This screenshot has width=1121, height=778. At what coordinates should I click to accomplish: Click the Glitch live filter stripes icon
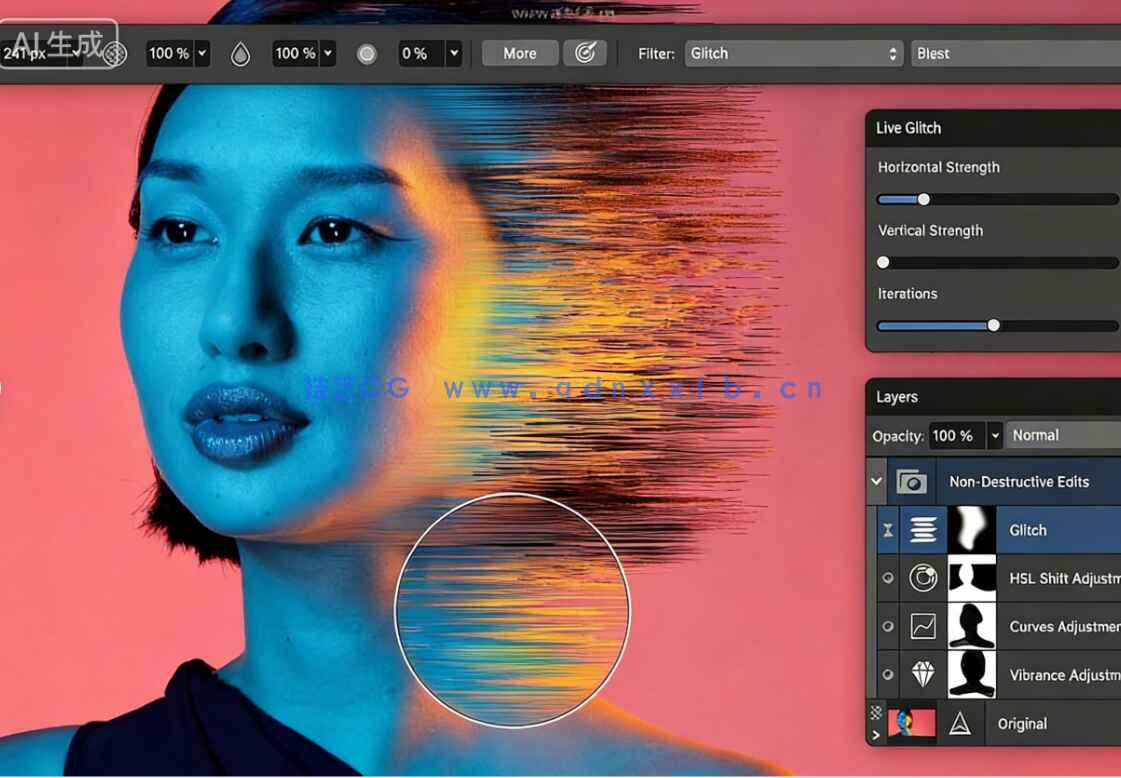click(x=922, y=529)
